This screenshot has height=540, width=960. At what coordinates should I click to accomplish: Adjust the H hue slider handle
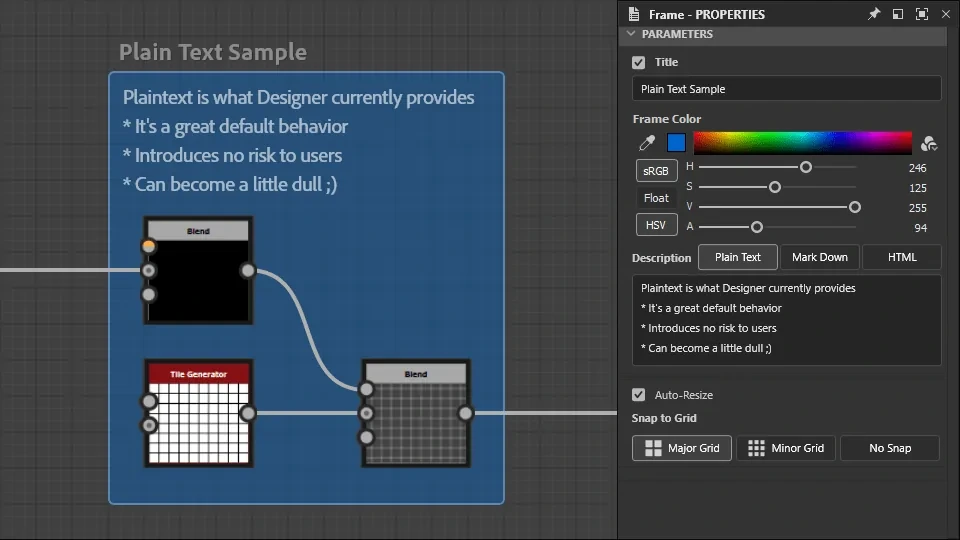[x=806, y=167]
